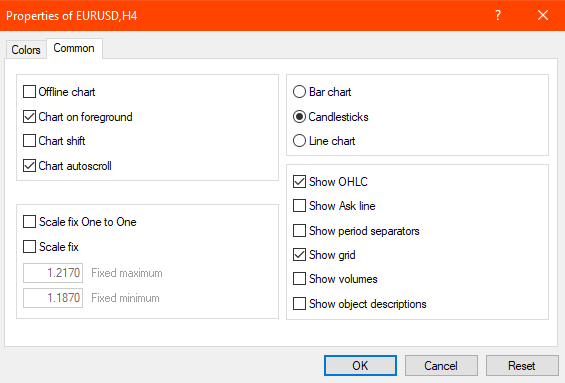Choose the Candlesticks chart type

pos(299,117)
